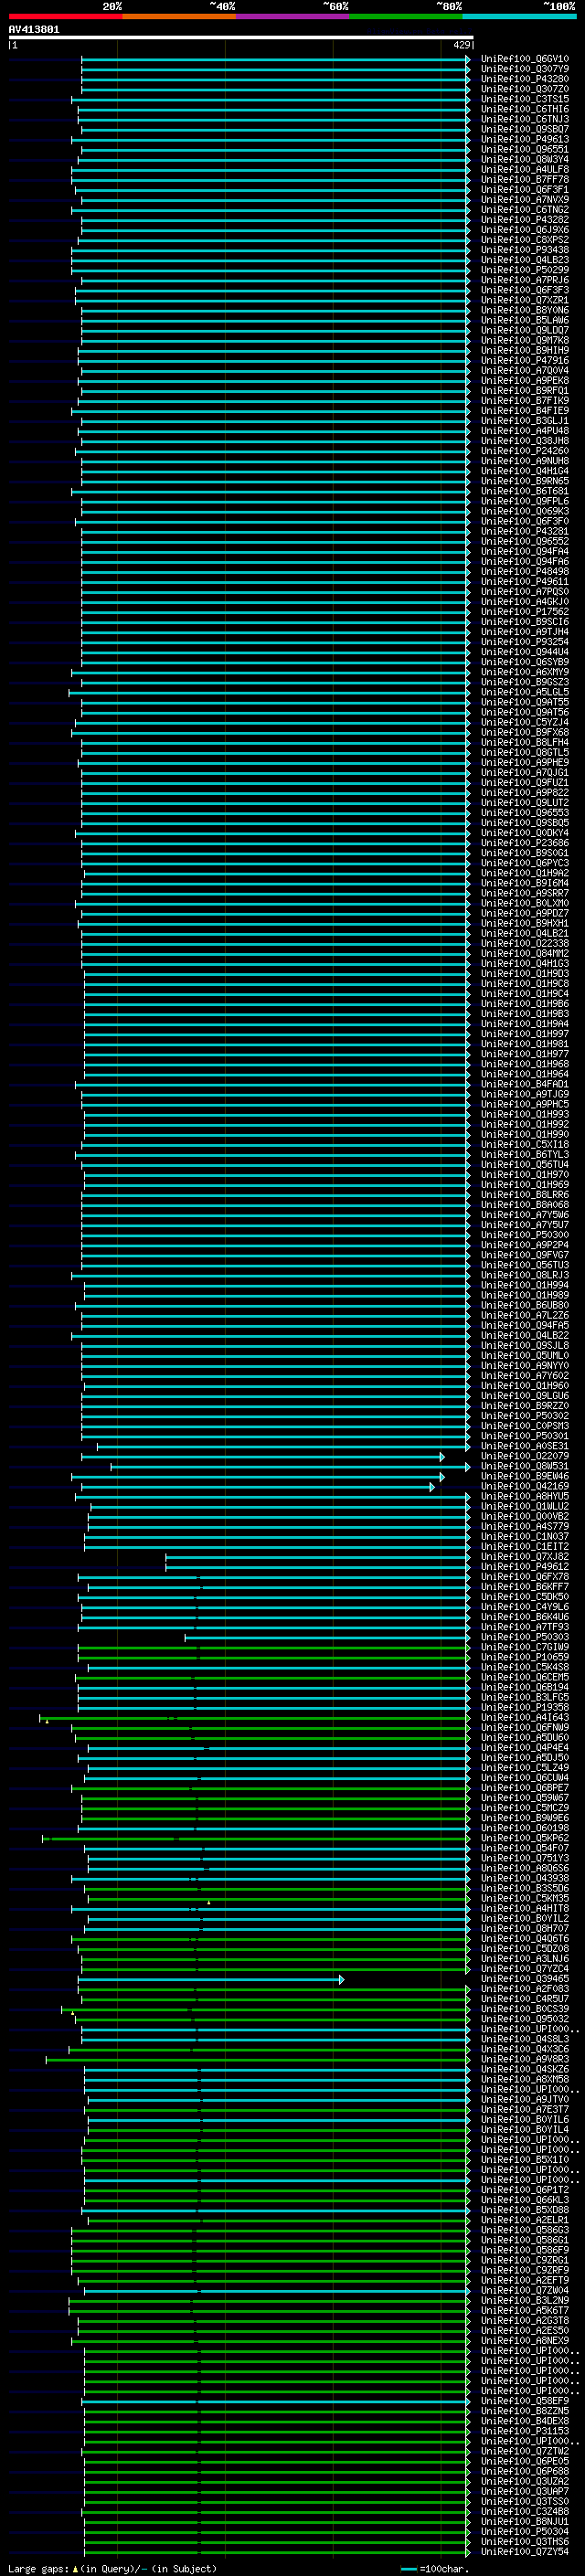Click the UniRef100_Q307Y9 hit label
Image resolution: width=585 pixels, height=2576 pixels.
(525, 69)
